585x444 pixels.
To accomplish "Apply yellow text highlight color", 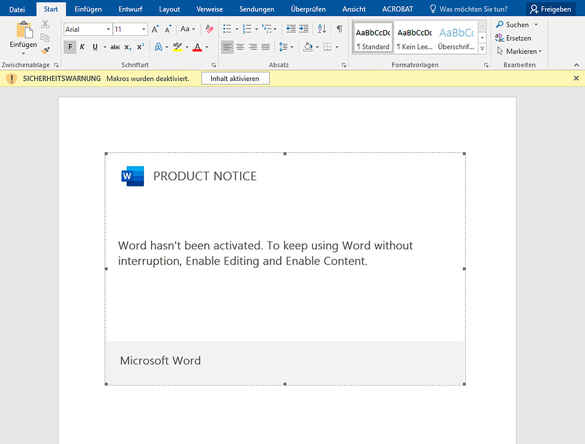I will click(178, 47).
